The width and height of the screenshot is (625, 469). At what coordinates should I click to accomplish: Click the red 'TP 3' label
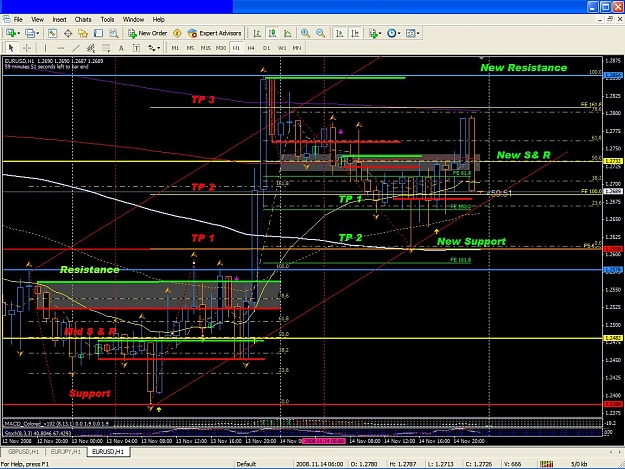[203, 100]
